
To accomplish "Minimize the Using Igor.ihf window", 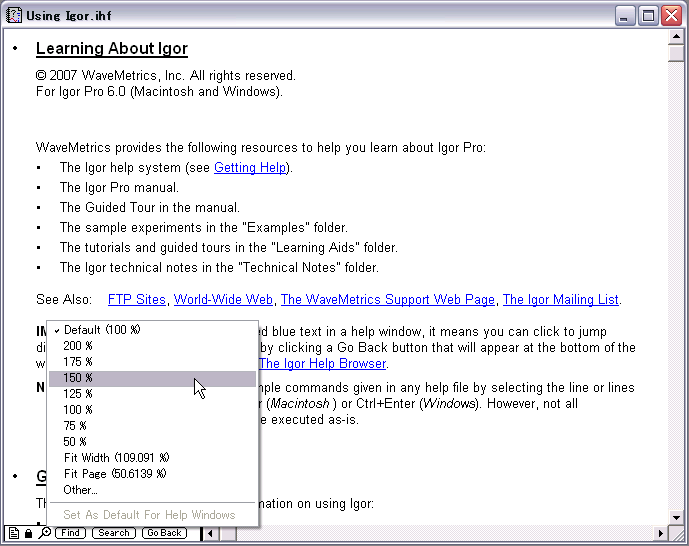I will tap(624, 16).
